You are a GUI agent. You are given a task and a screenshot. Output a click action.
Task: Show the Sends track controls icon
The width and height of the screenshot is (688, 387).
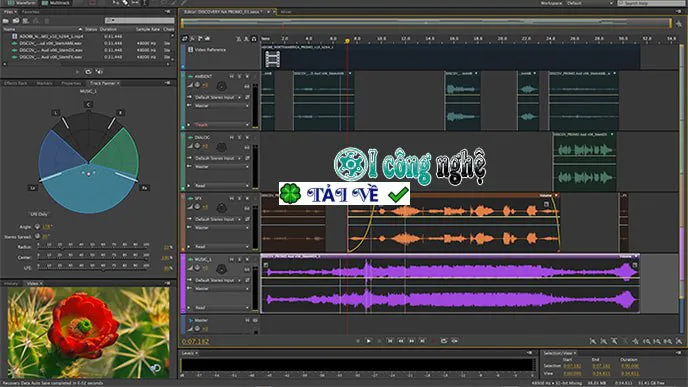point(200,39)
